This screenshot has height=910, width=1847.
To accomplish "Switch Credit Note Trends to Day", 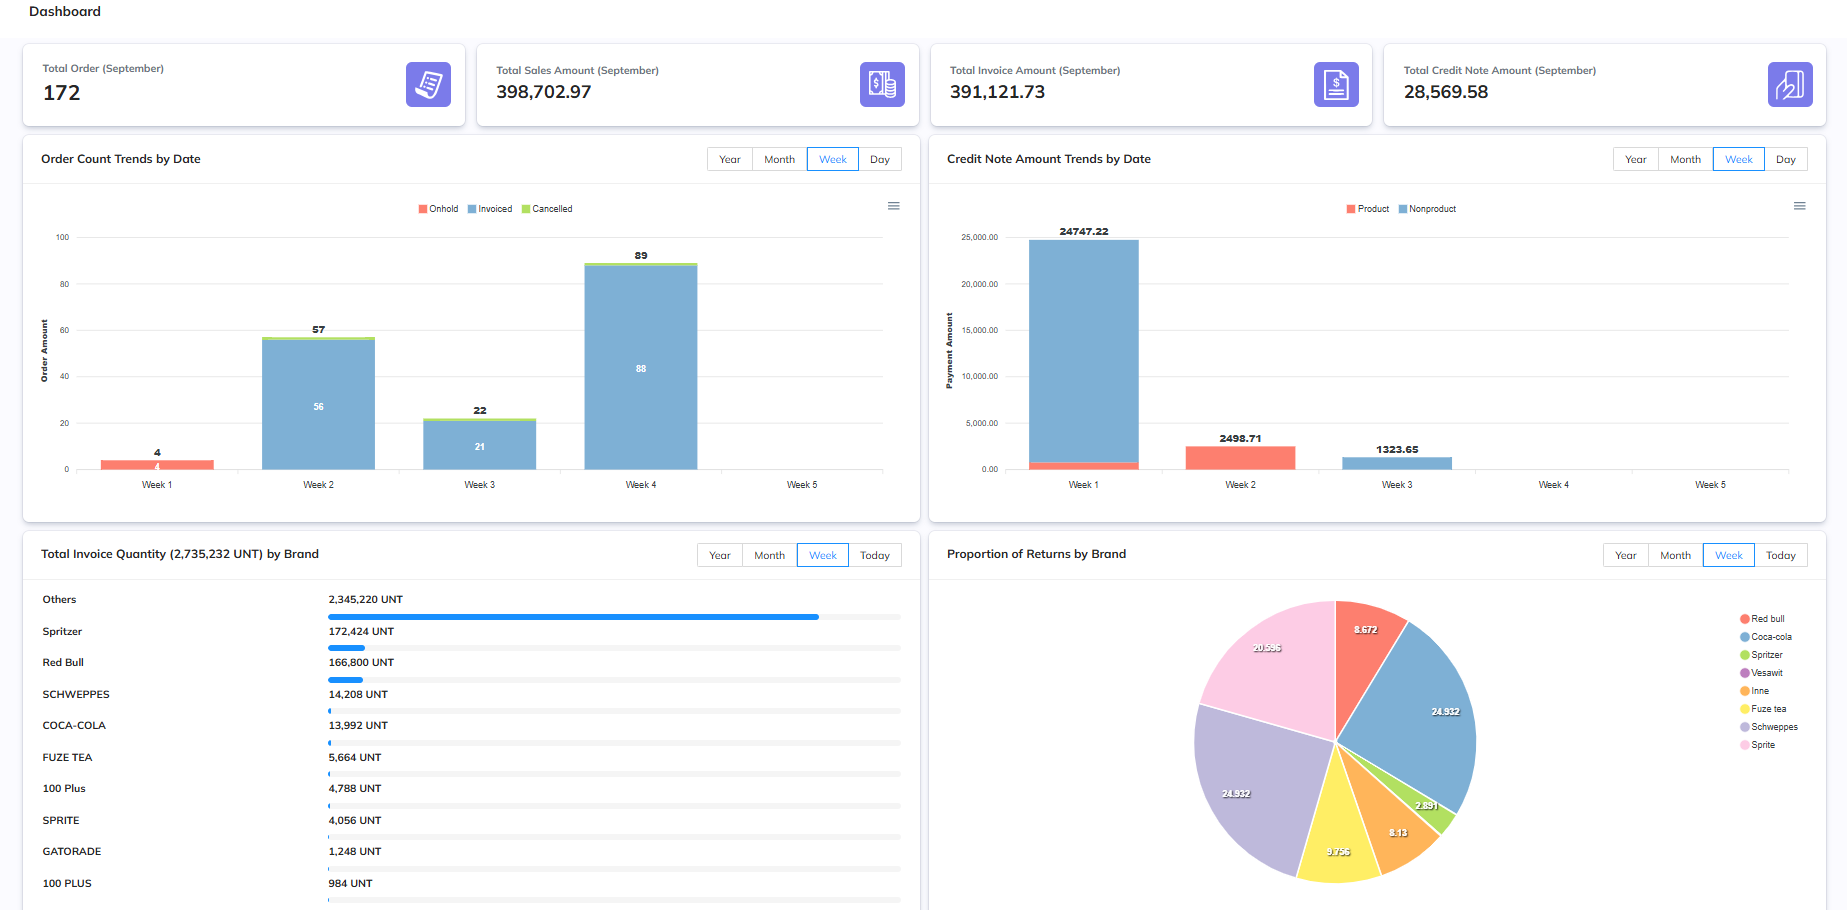I will (1786, 159).
